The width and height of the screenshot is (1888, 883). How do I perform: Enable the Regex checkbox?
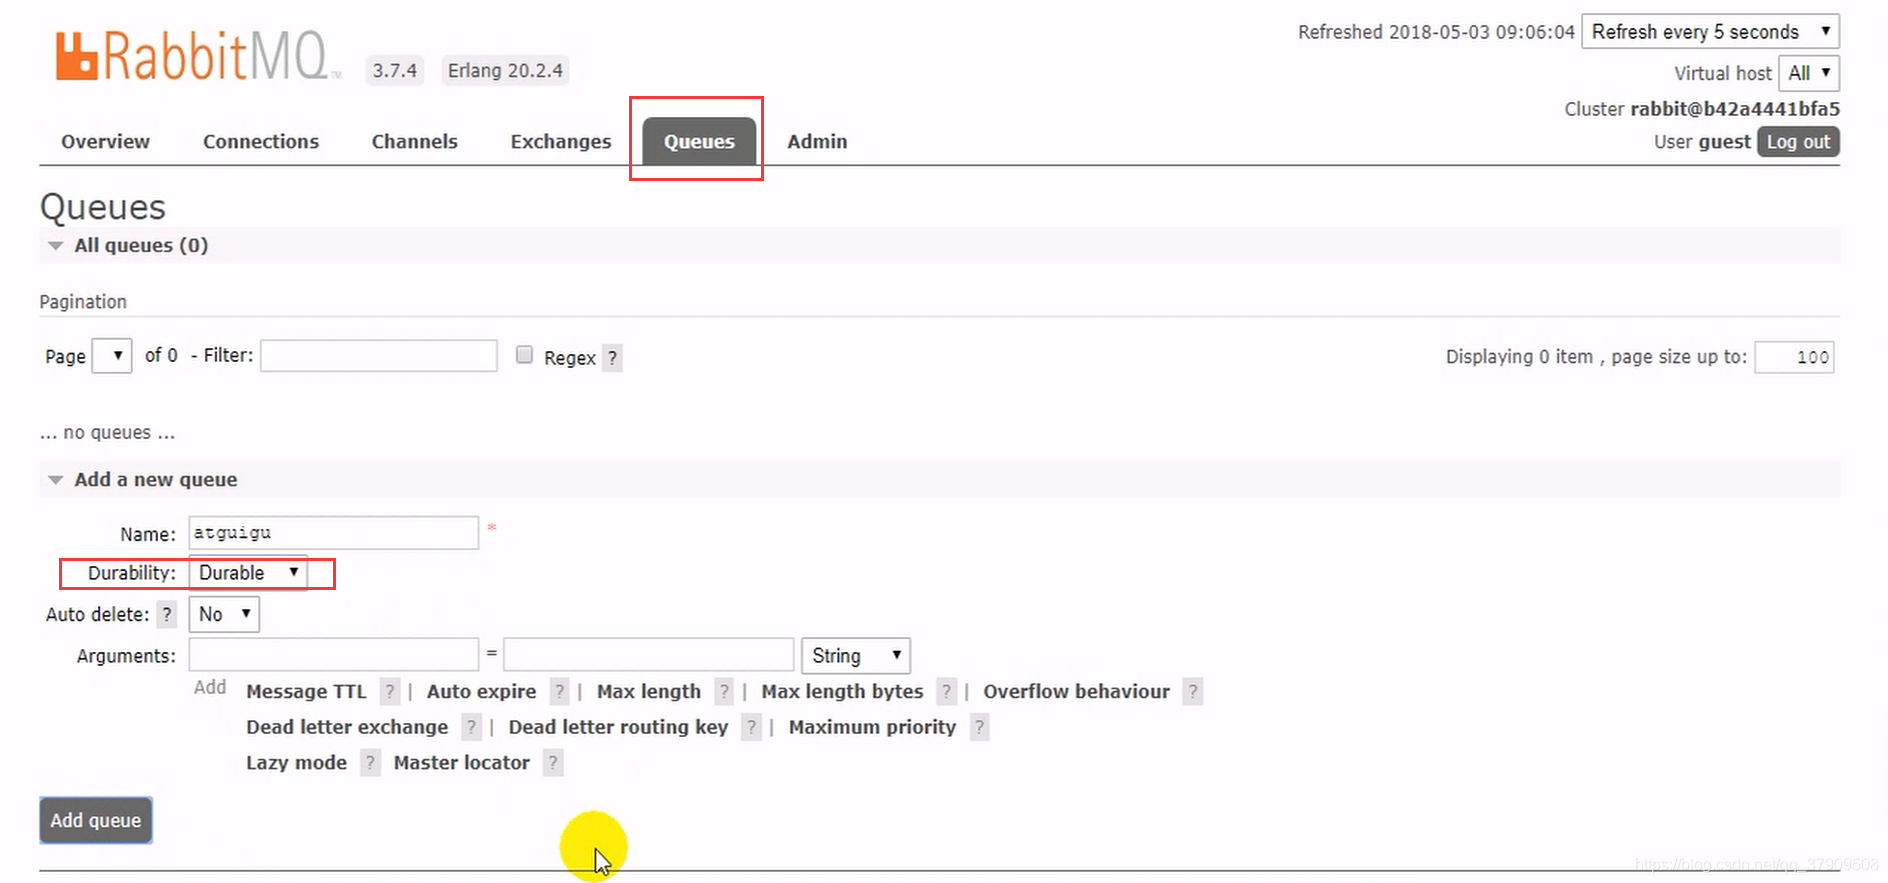[x=524, y=355]
